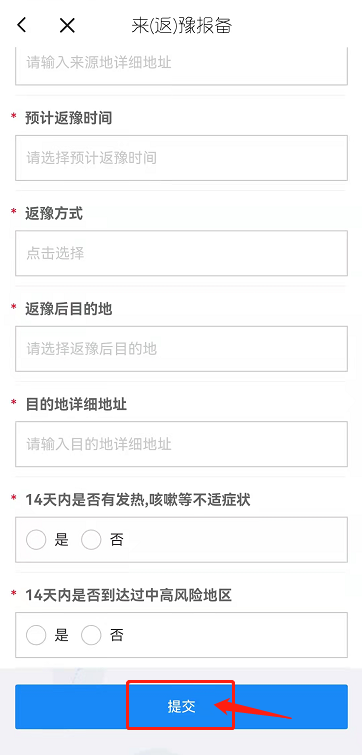Close the page with the X icon

pyautogui.click(x=67, y=25)
